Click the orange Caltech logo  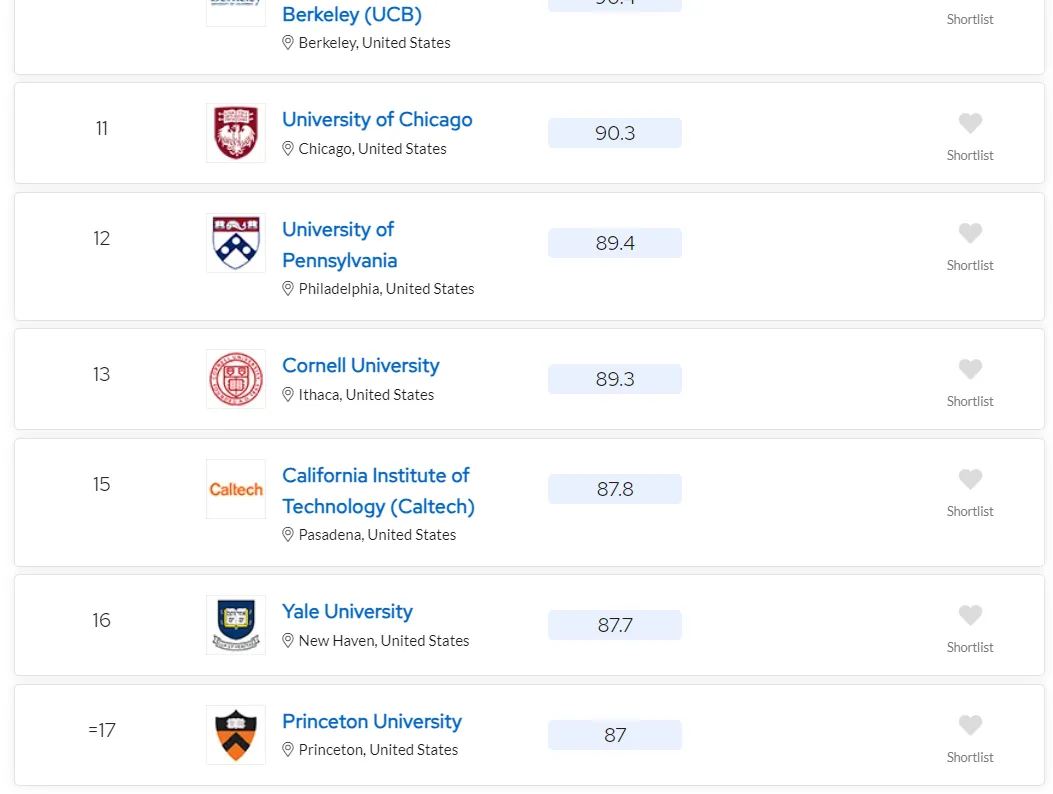[236, 489]
